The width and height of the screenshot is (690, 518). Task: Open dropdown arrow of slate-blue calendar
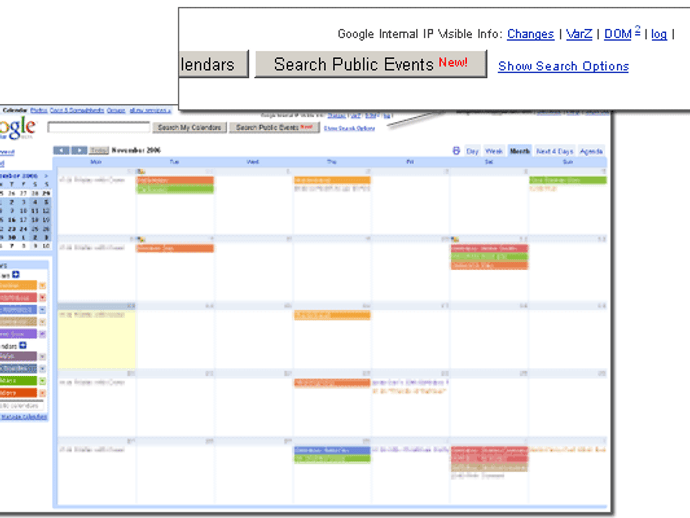pos(42,368)
